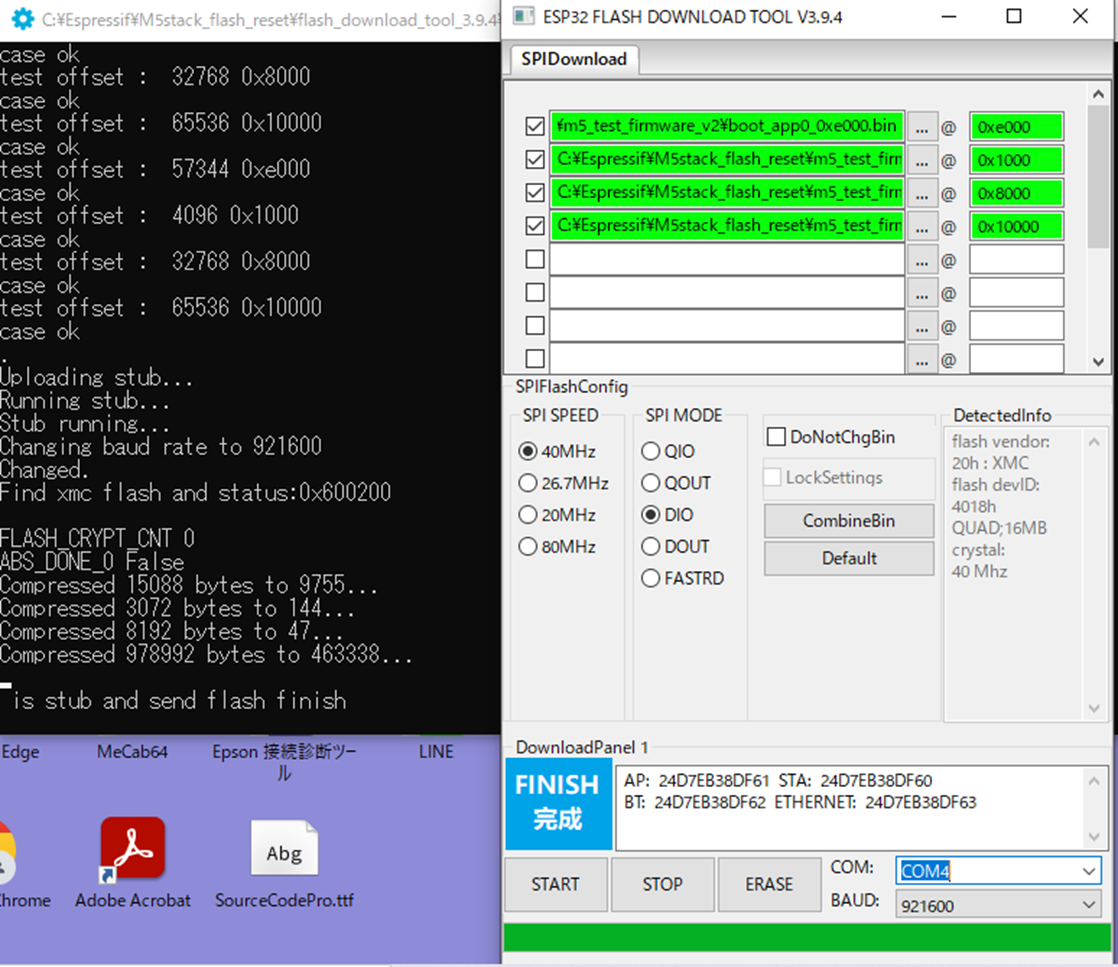This screenshot has height=967, width=1118.
Task: Click the STOP button
Action: point(662,884)
